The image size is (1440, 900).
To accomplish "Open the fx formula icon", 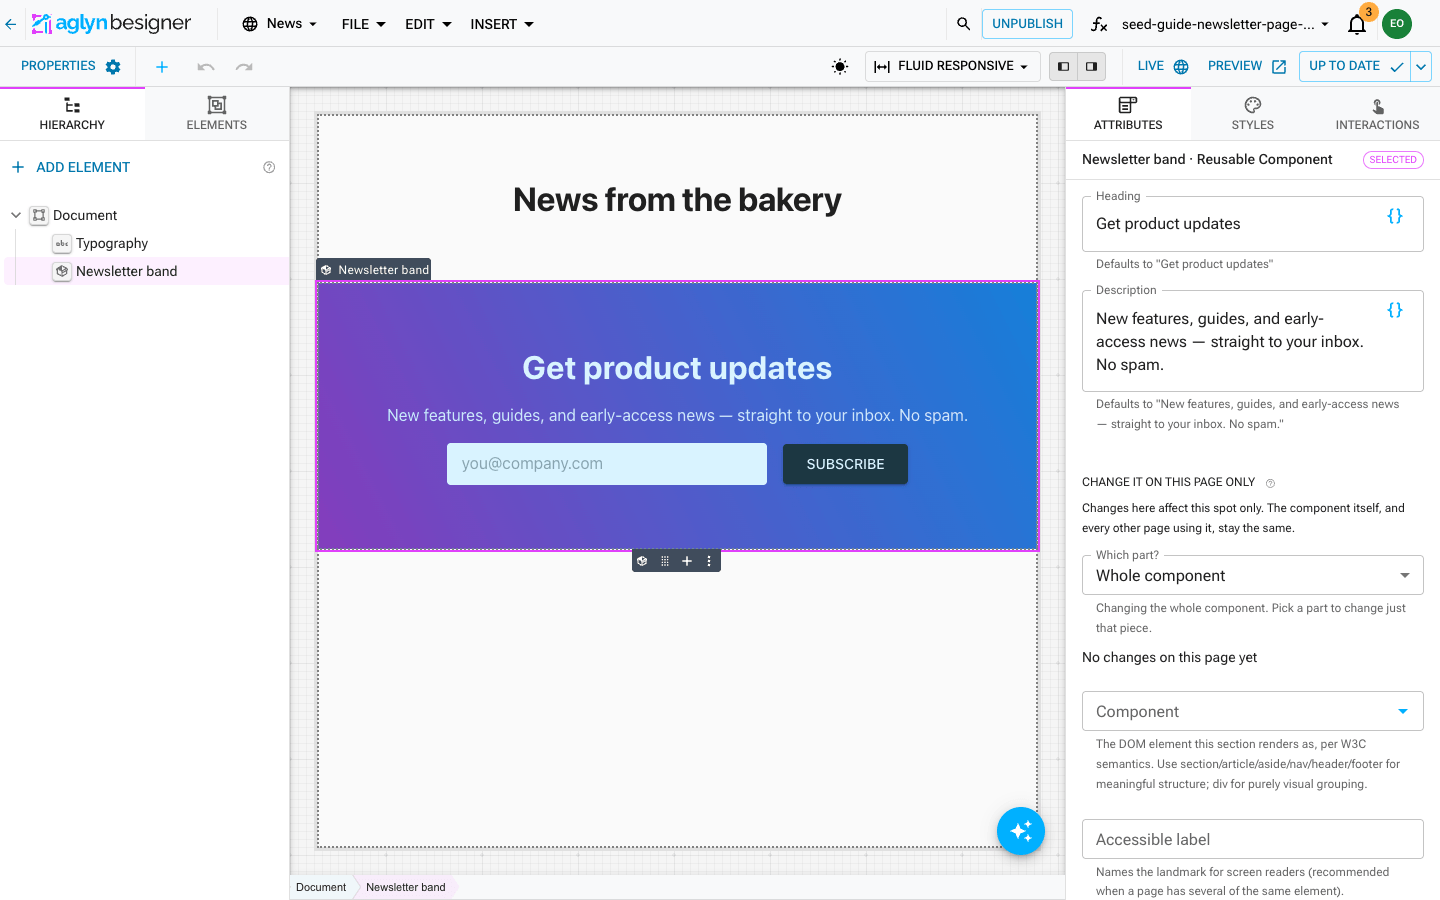I will (1099, 24).
